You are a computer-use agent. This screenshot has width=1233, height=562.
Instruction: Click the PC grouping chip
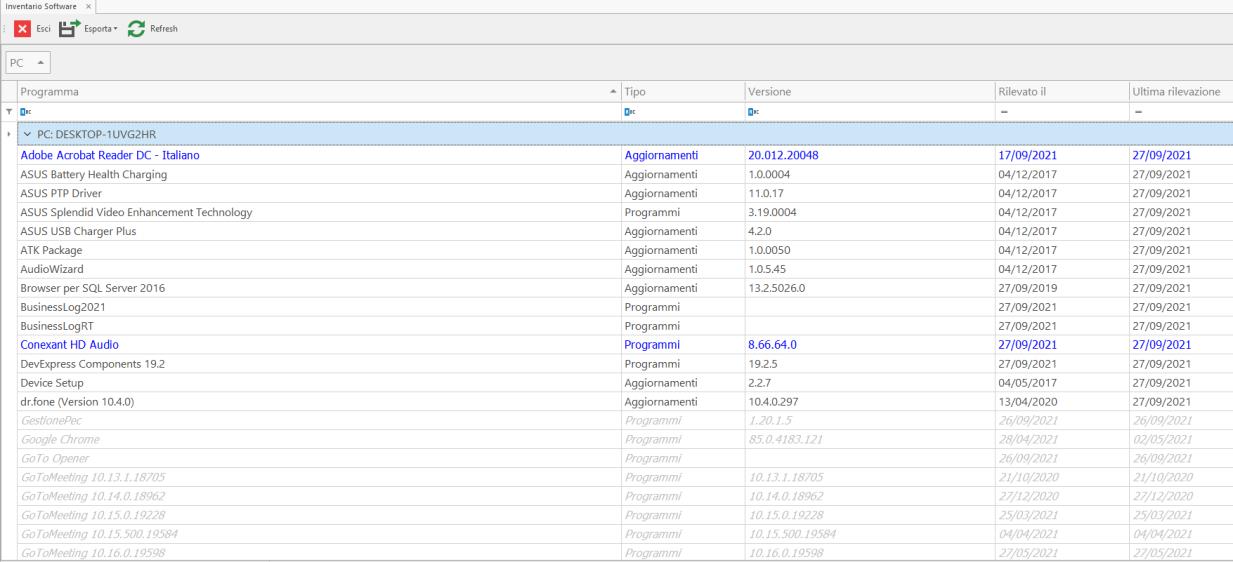27,62
